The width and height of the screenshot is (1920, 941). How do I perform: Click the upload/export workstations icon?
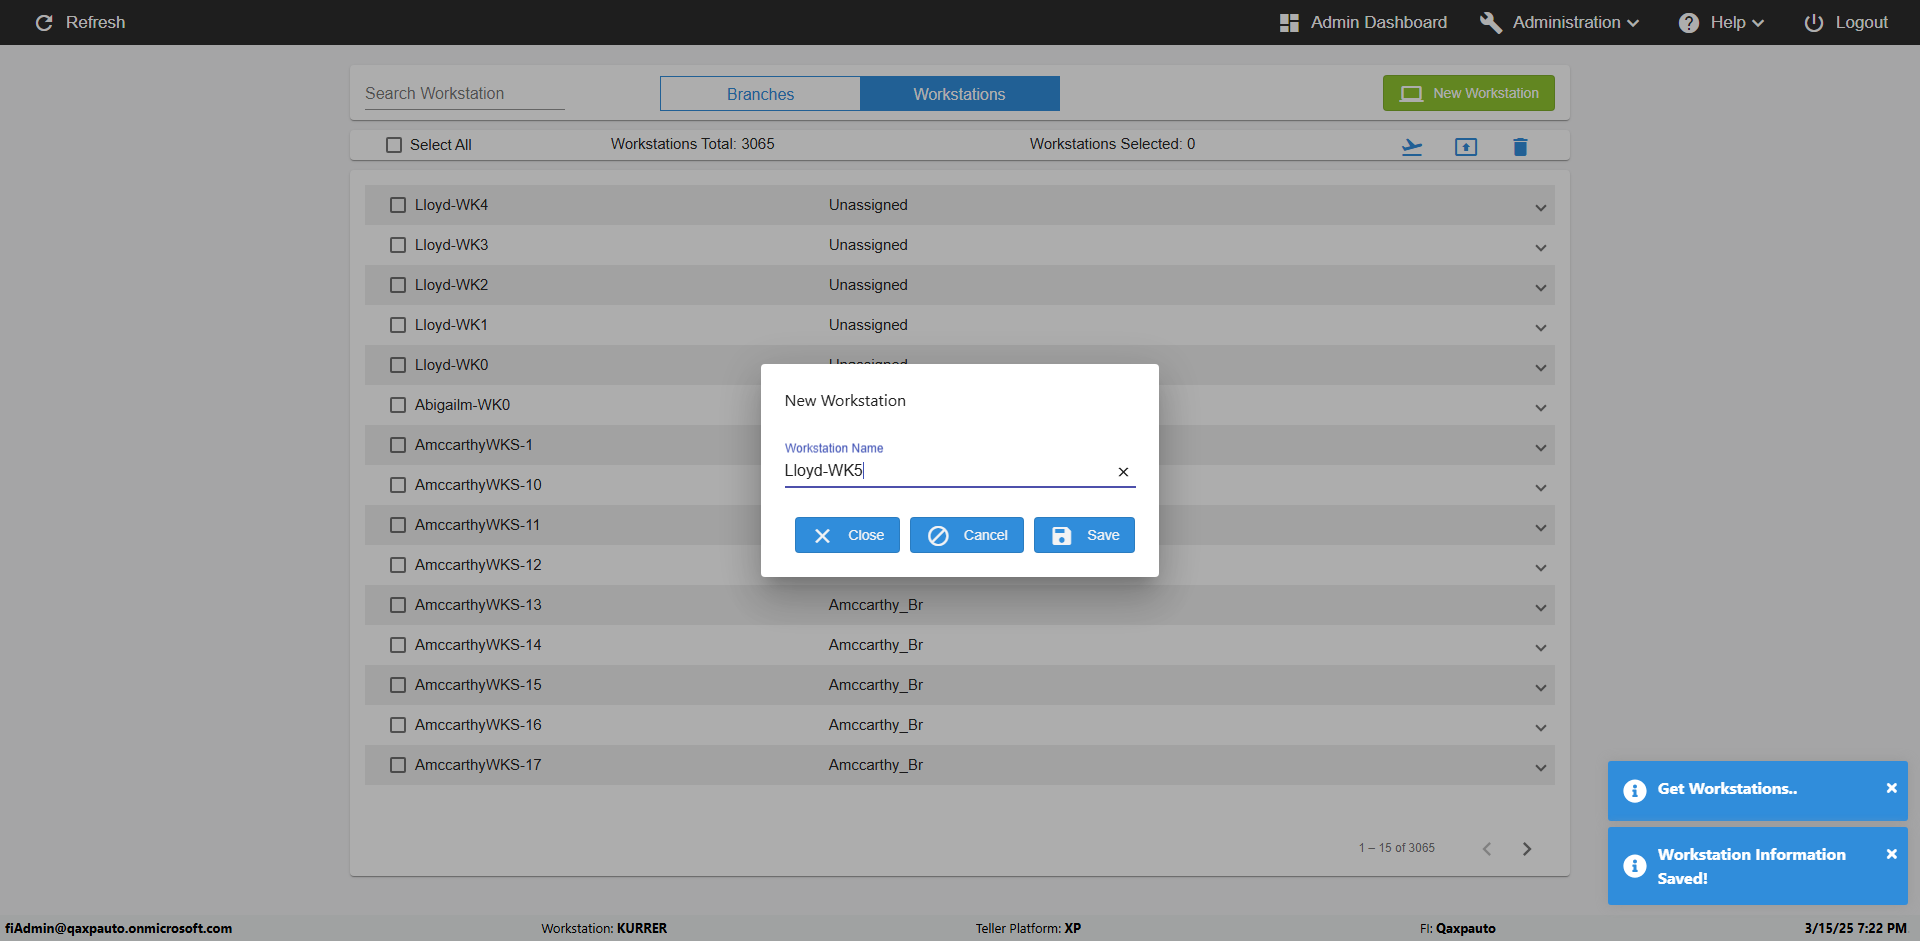click(x=1466, y=147)
